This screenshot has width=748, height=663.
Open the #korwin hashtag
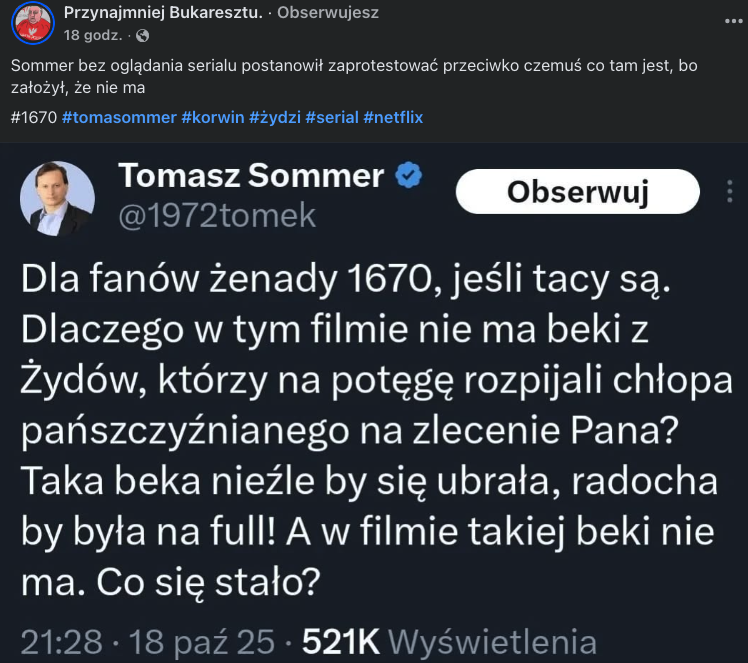[211, 117]
